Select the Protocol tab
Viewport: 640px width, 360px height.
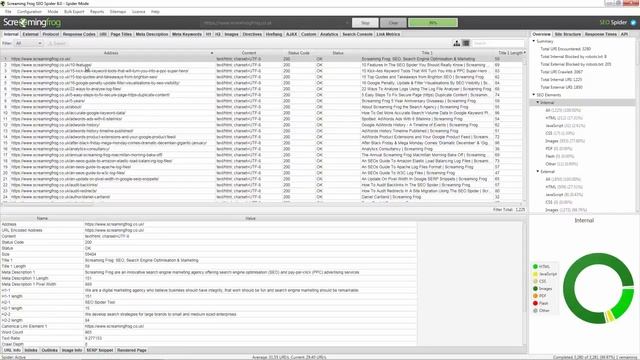coord(51,34)
